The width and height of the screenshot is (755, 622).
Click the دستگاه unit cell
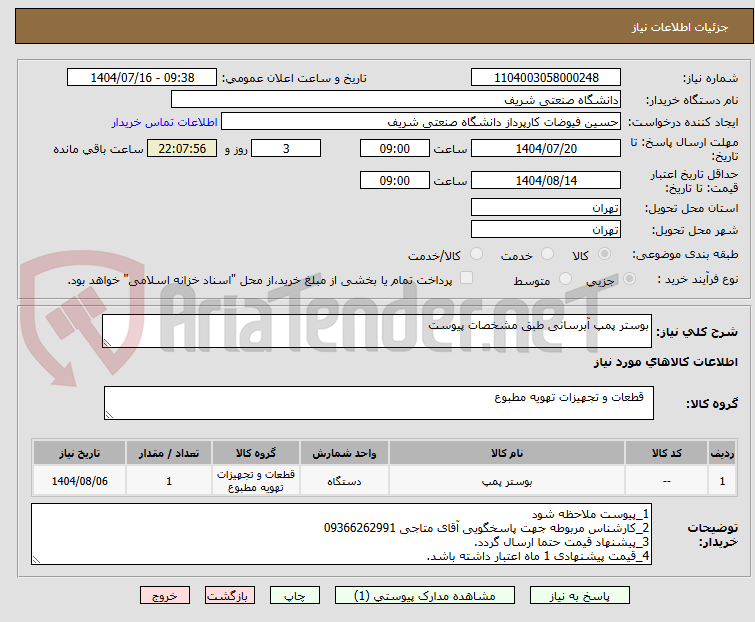click(344, 480)
